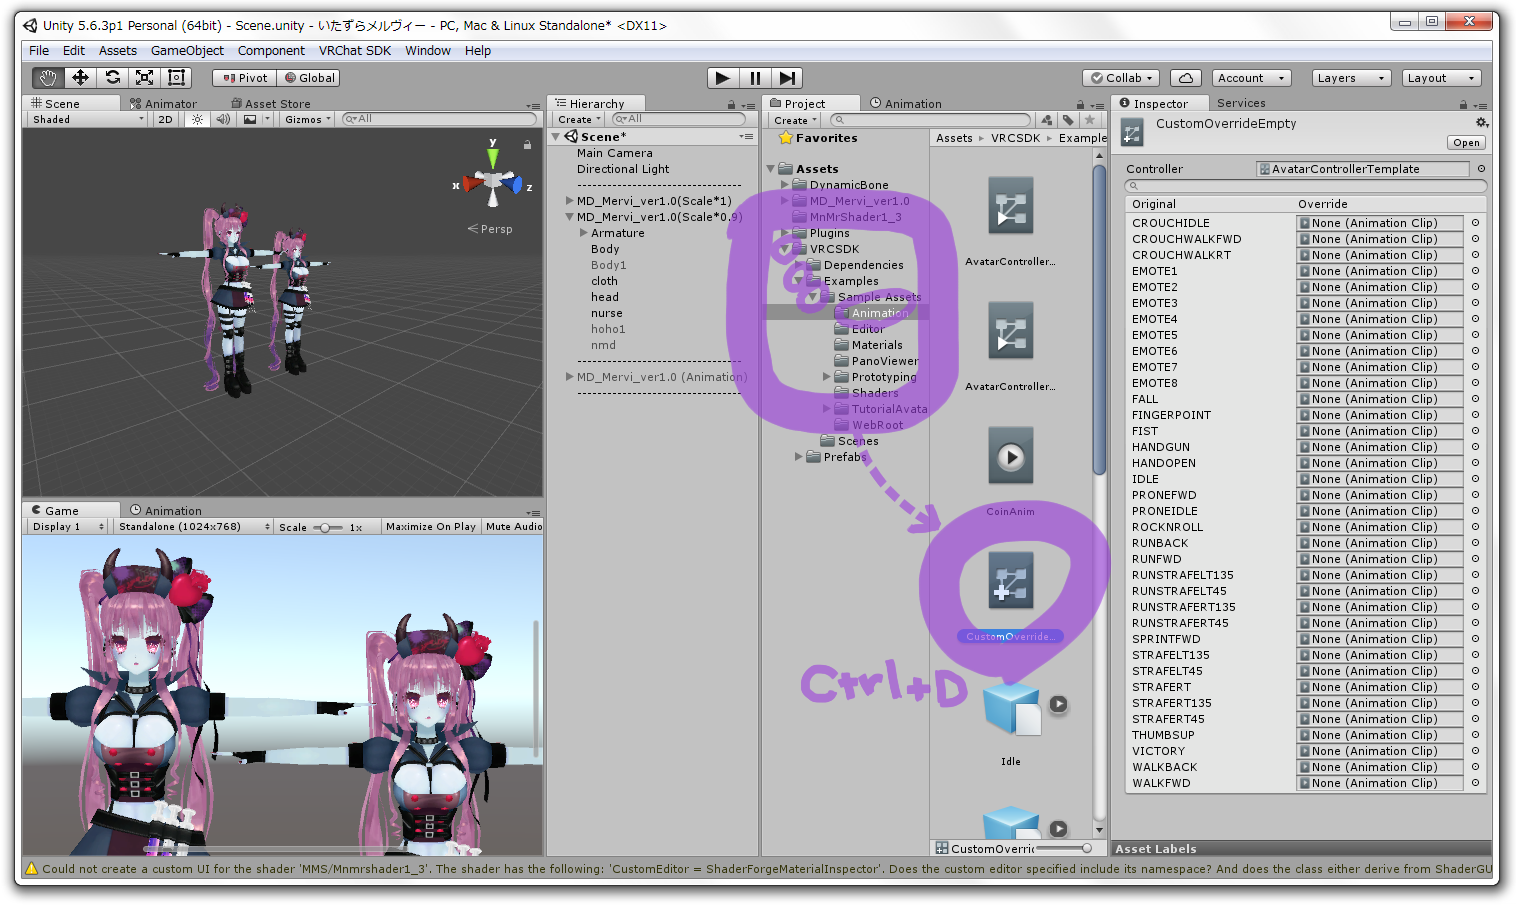Screen dimensions: 1516x905
Task: Pick clip for CROUCHIDLE override
Action: [x=1475, y=223]
